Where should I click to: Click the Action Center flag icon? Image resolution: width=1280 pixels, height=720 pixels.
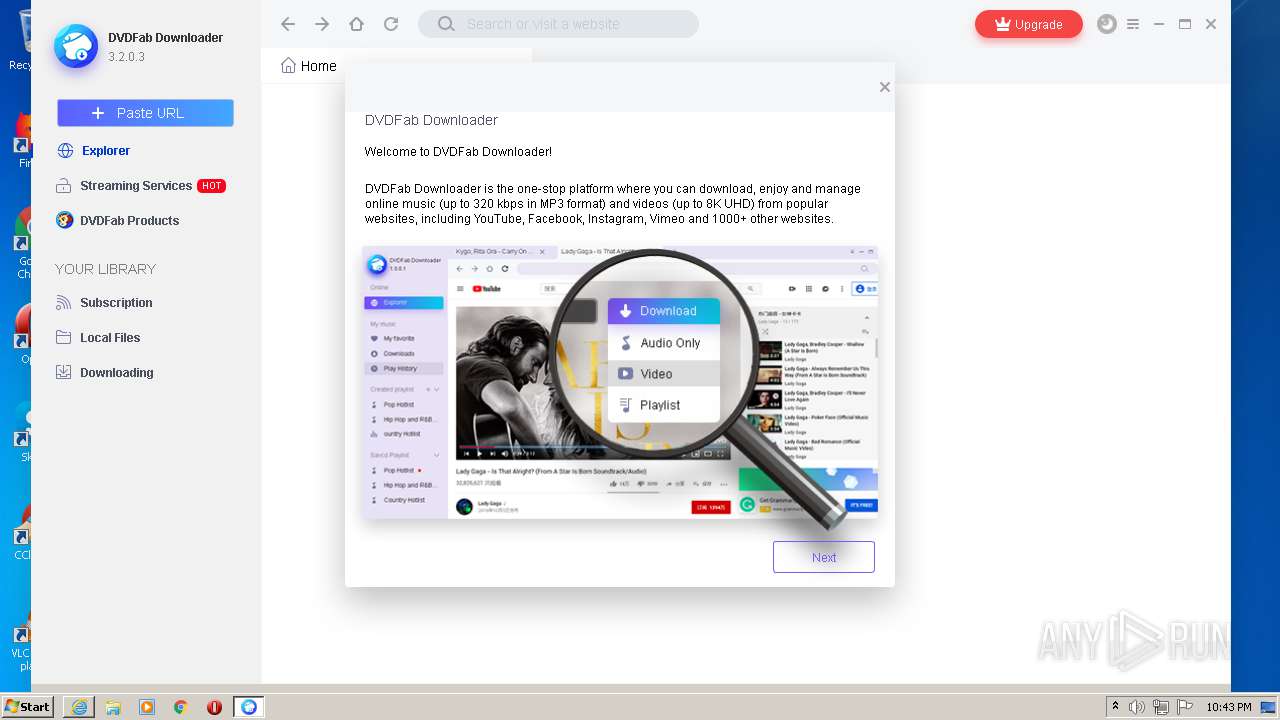point(1184,707)
